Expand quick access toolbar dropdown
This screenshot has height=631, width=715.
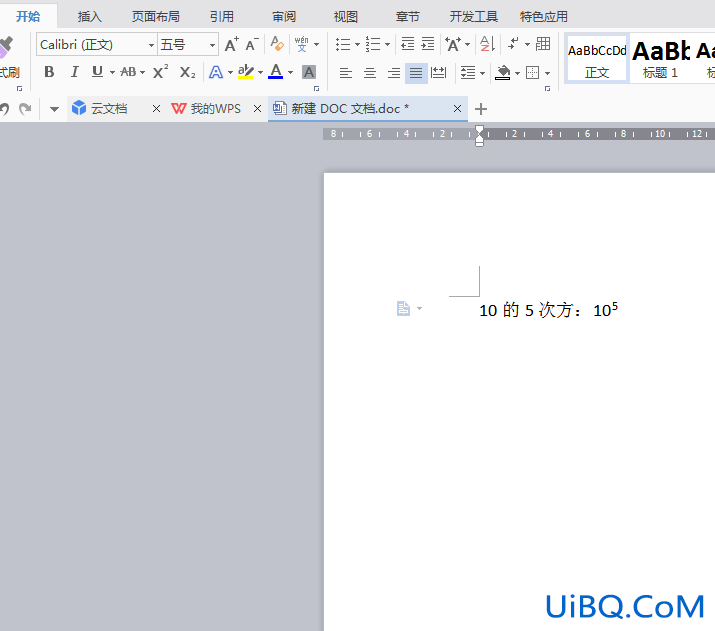pos(54,109)
